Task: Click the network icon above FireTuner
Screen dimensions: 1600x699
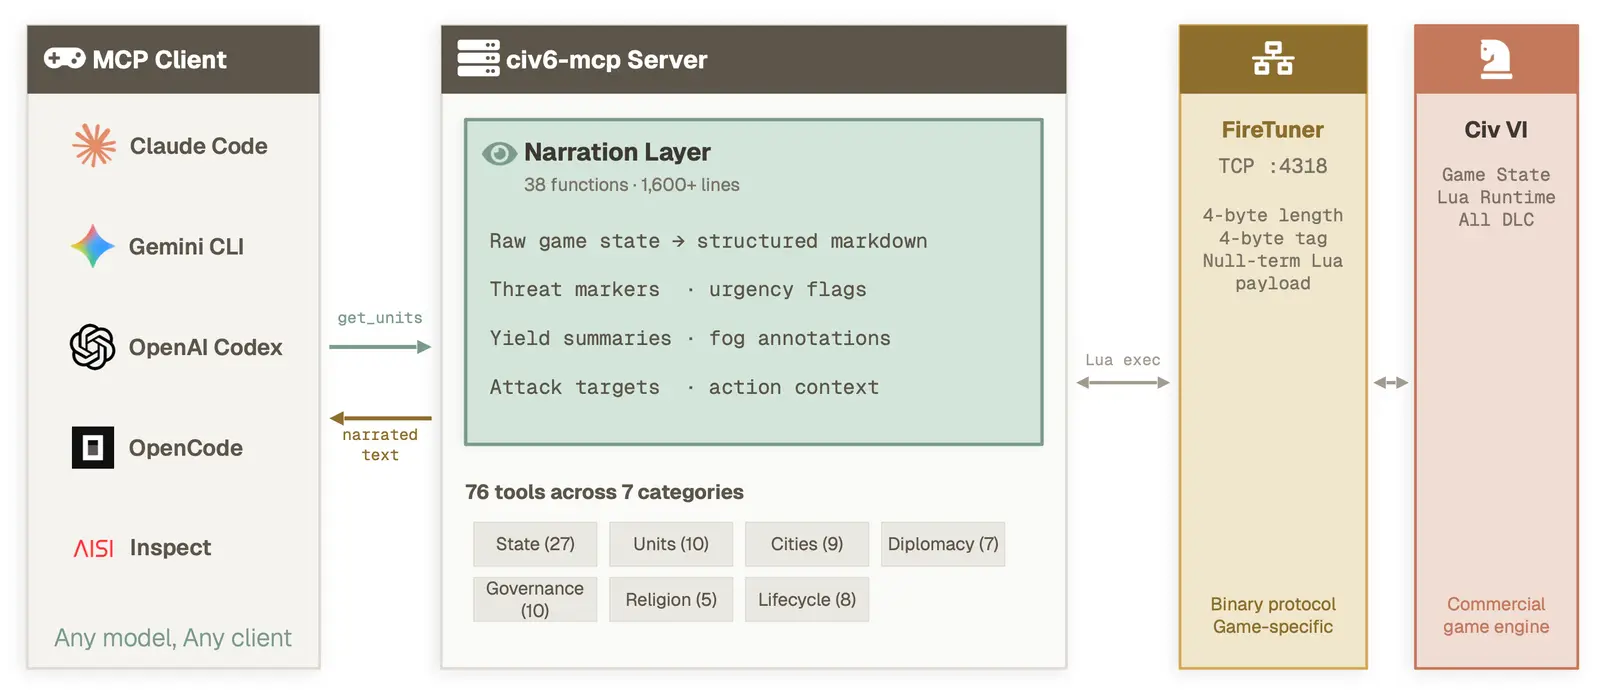Action: (x=1273, y=59)
